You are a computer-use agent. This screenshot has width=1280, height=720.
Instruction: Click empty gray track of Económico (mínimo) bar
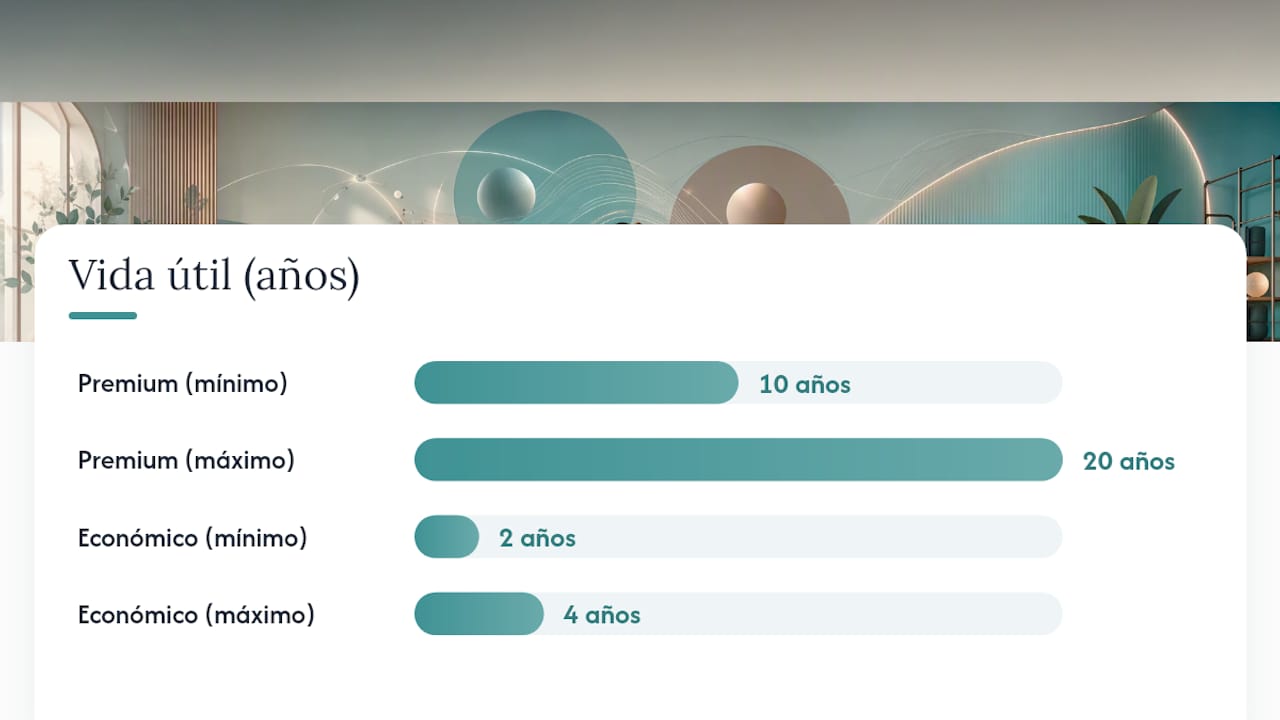point(820,537)
